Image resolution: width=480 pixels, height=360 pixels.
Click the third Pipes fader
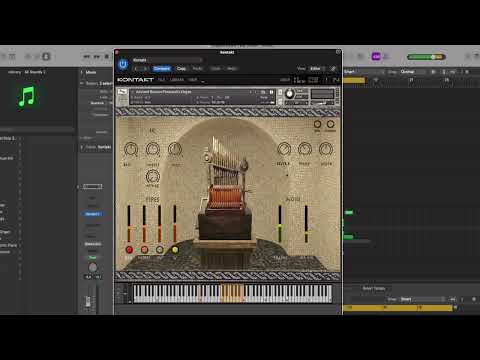click(160, 224)
